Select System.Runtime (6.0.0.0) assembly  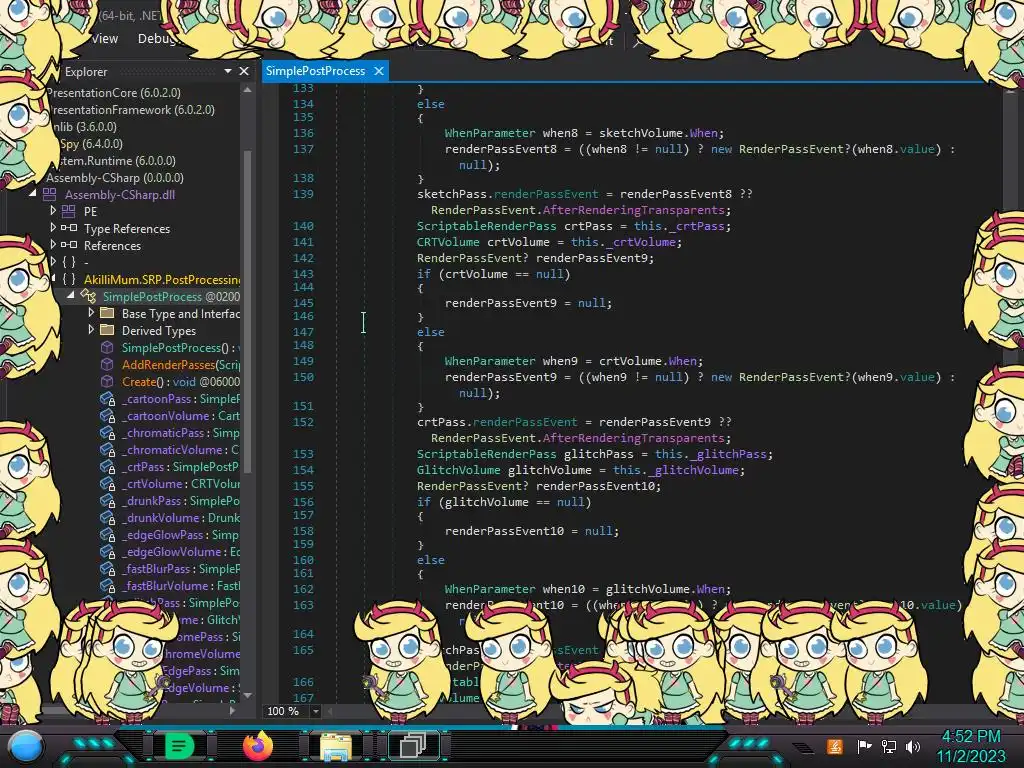118,161
